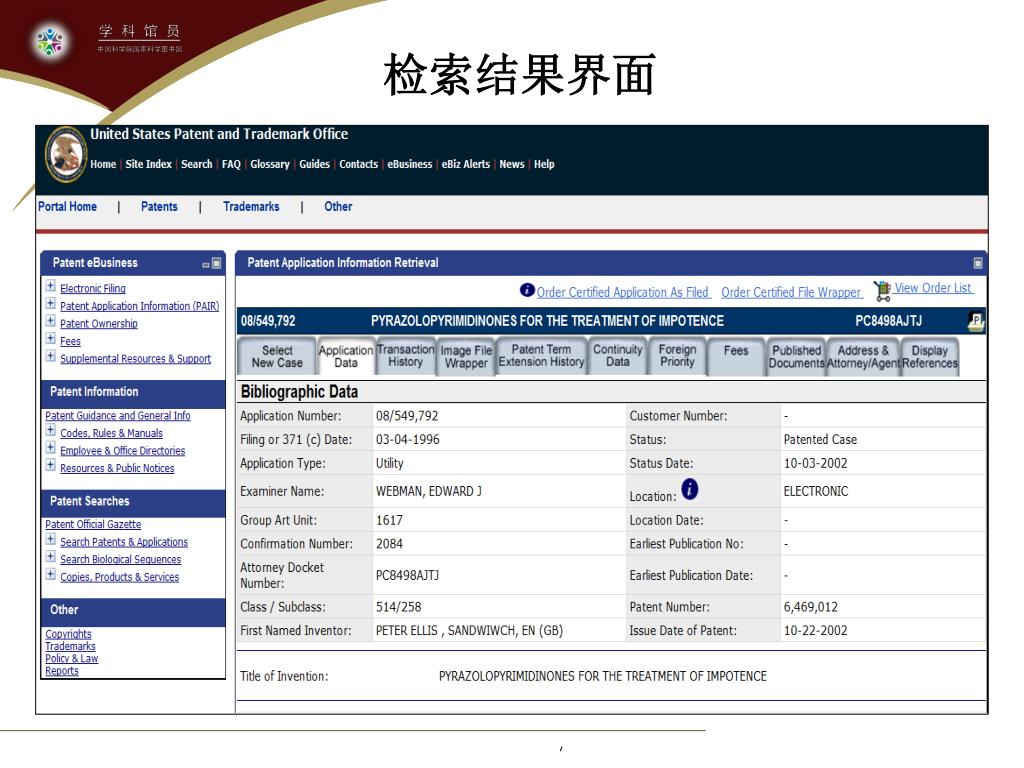The width and height of the screenshot is (1024, 768).
Task: Open Help in top navigation
Action: (544, 165)
